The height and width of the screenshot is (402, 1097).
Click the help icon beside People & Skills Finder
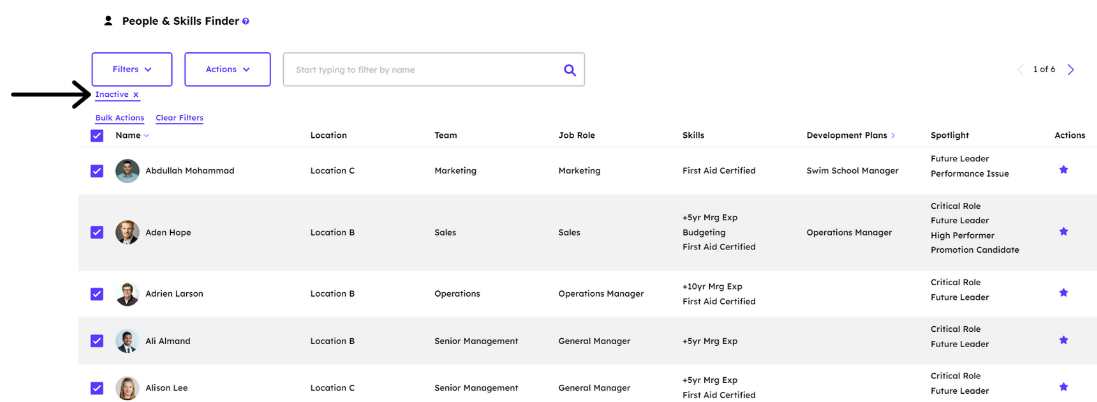point(246,22)
